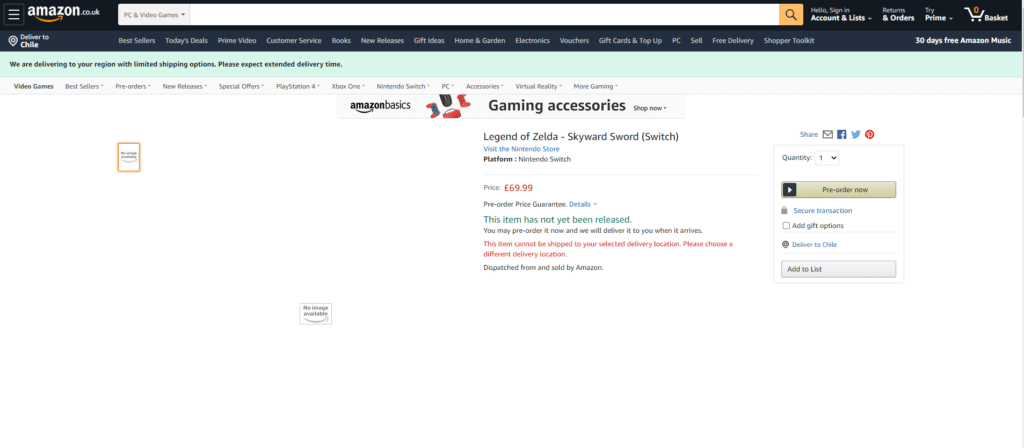This screenshot has height=448, width=1024.
Task: Tick the Add gift options checkbox
Action: click(x=786, y=226)
